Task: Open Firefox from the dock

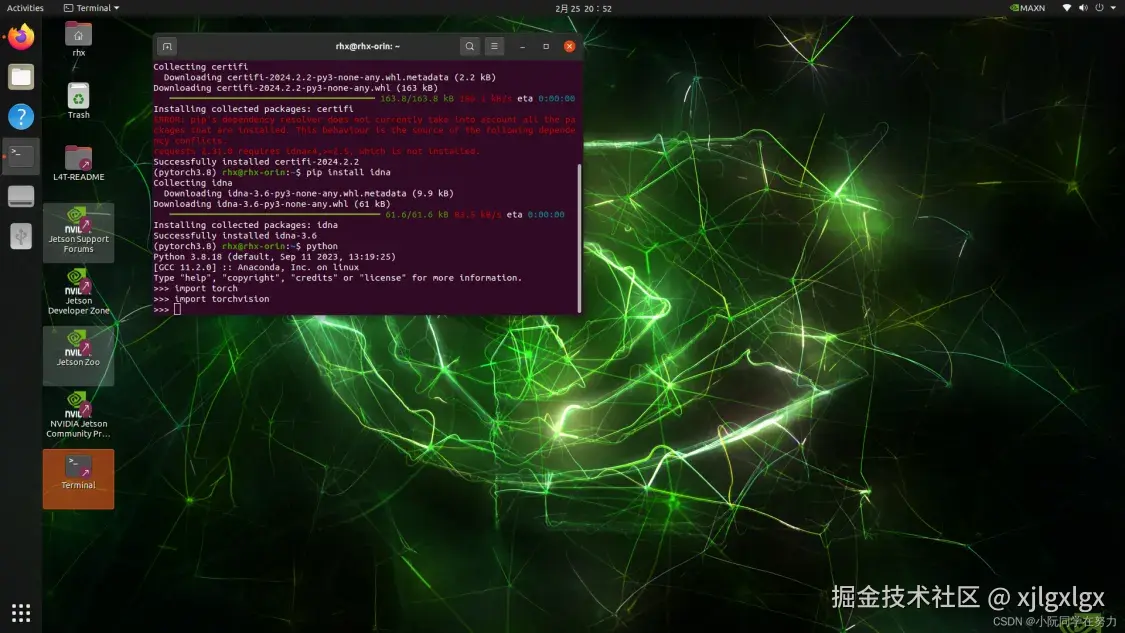Action: (21, 37)
